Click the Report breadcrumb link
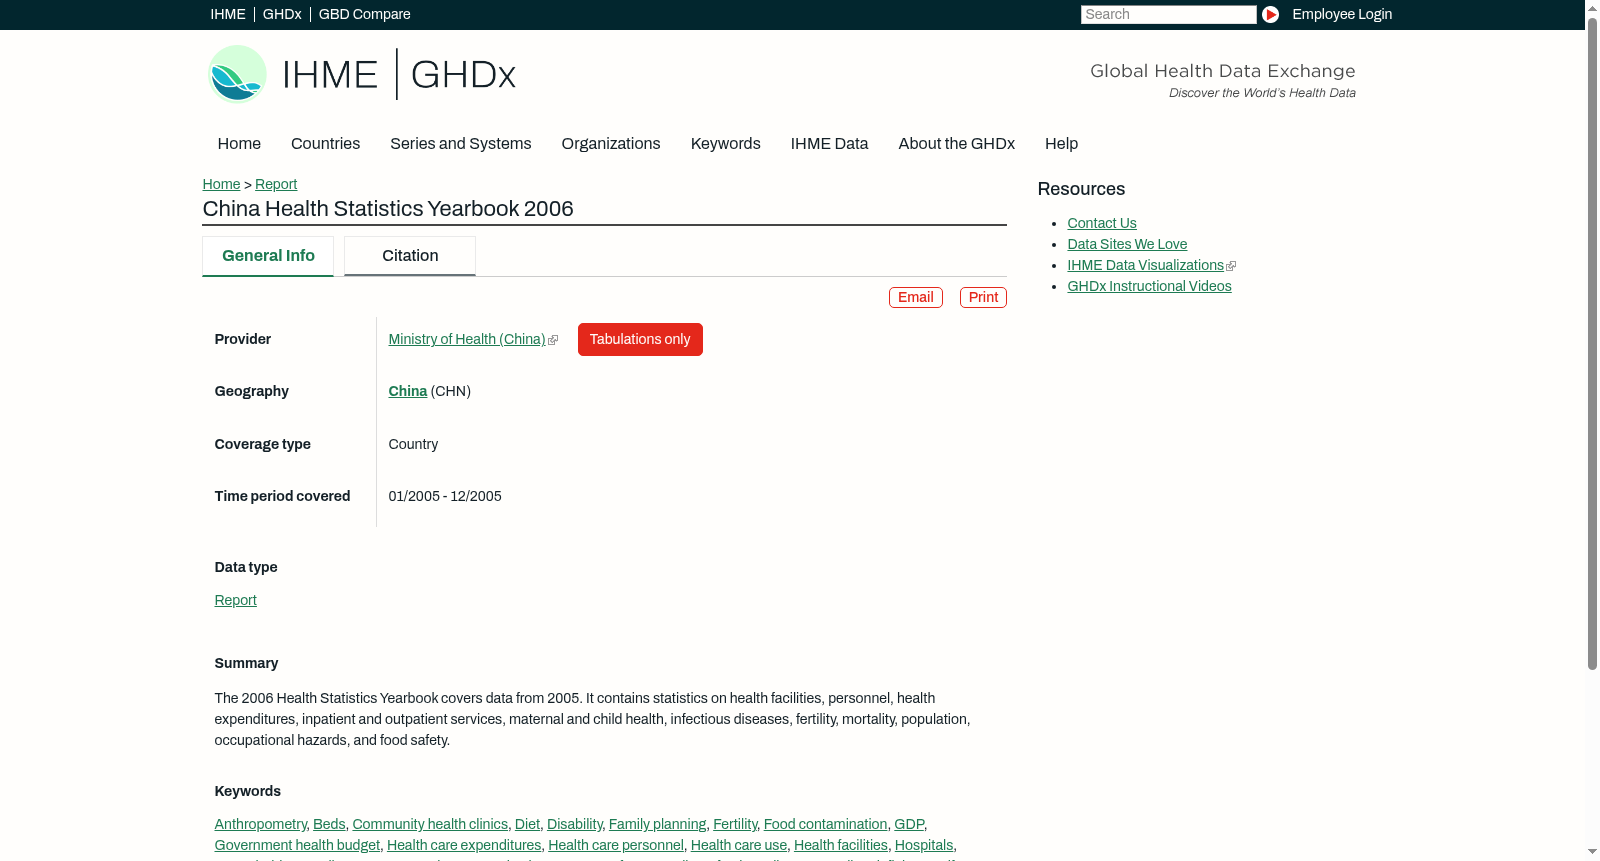 click(276, 184)
